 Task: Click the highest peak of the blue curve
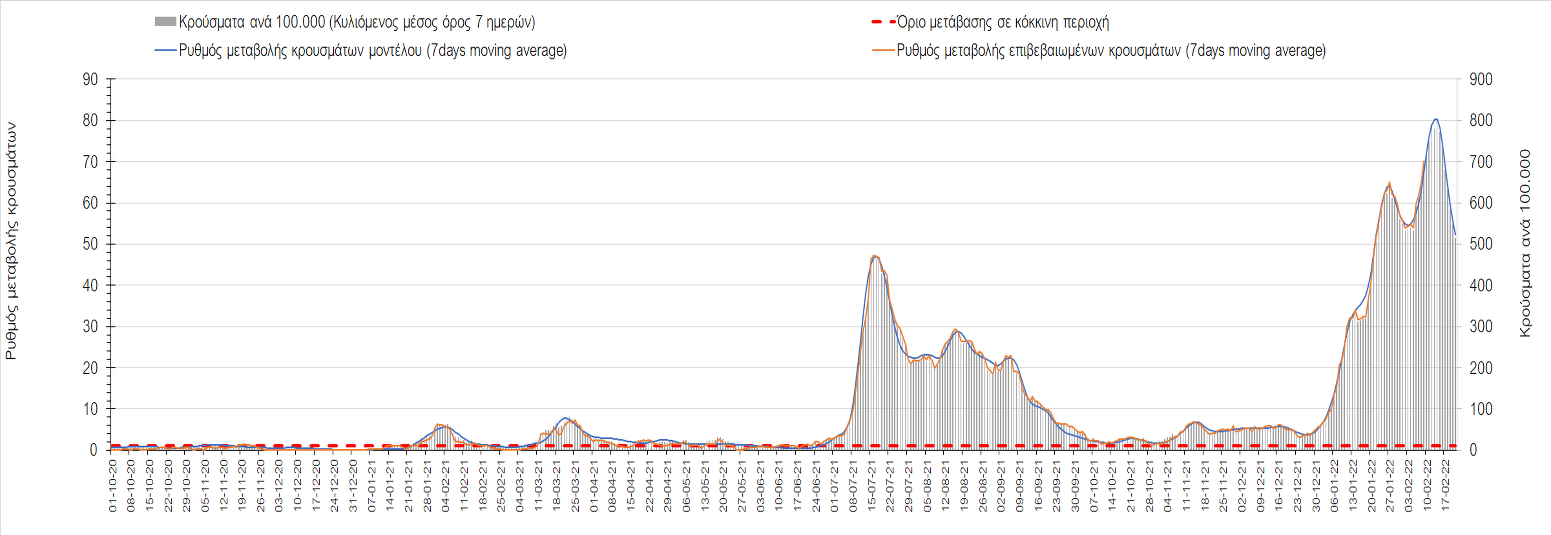coord(1436,119)
